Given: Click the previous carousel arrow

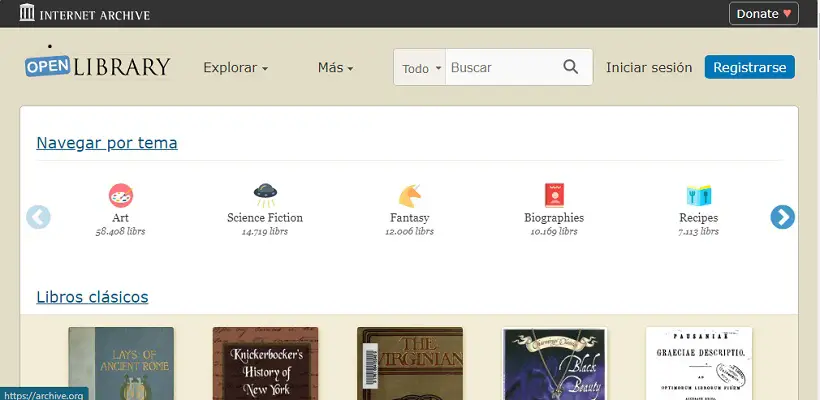Looking at the screenshot, I should point(38,217).
